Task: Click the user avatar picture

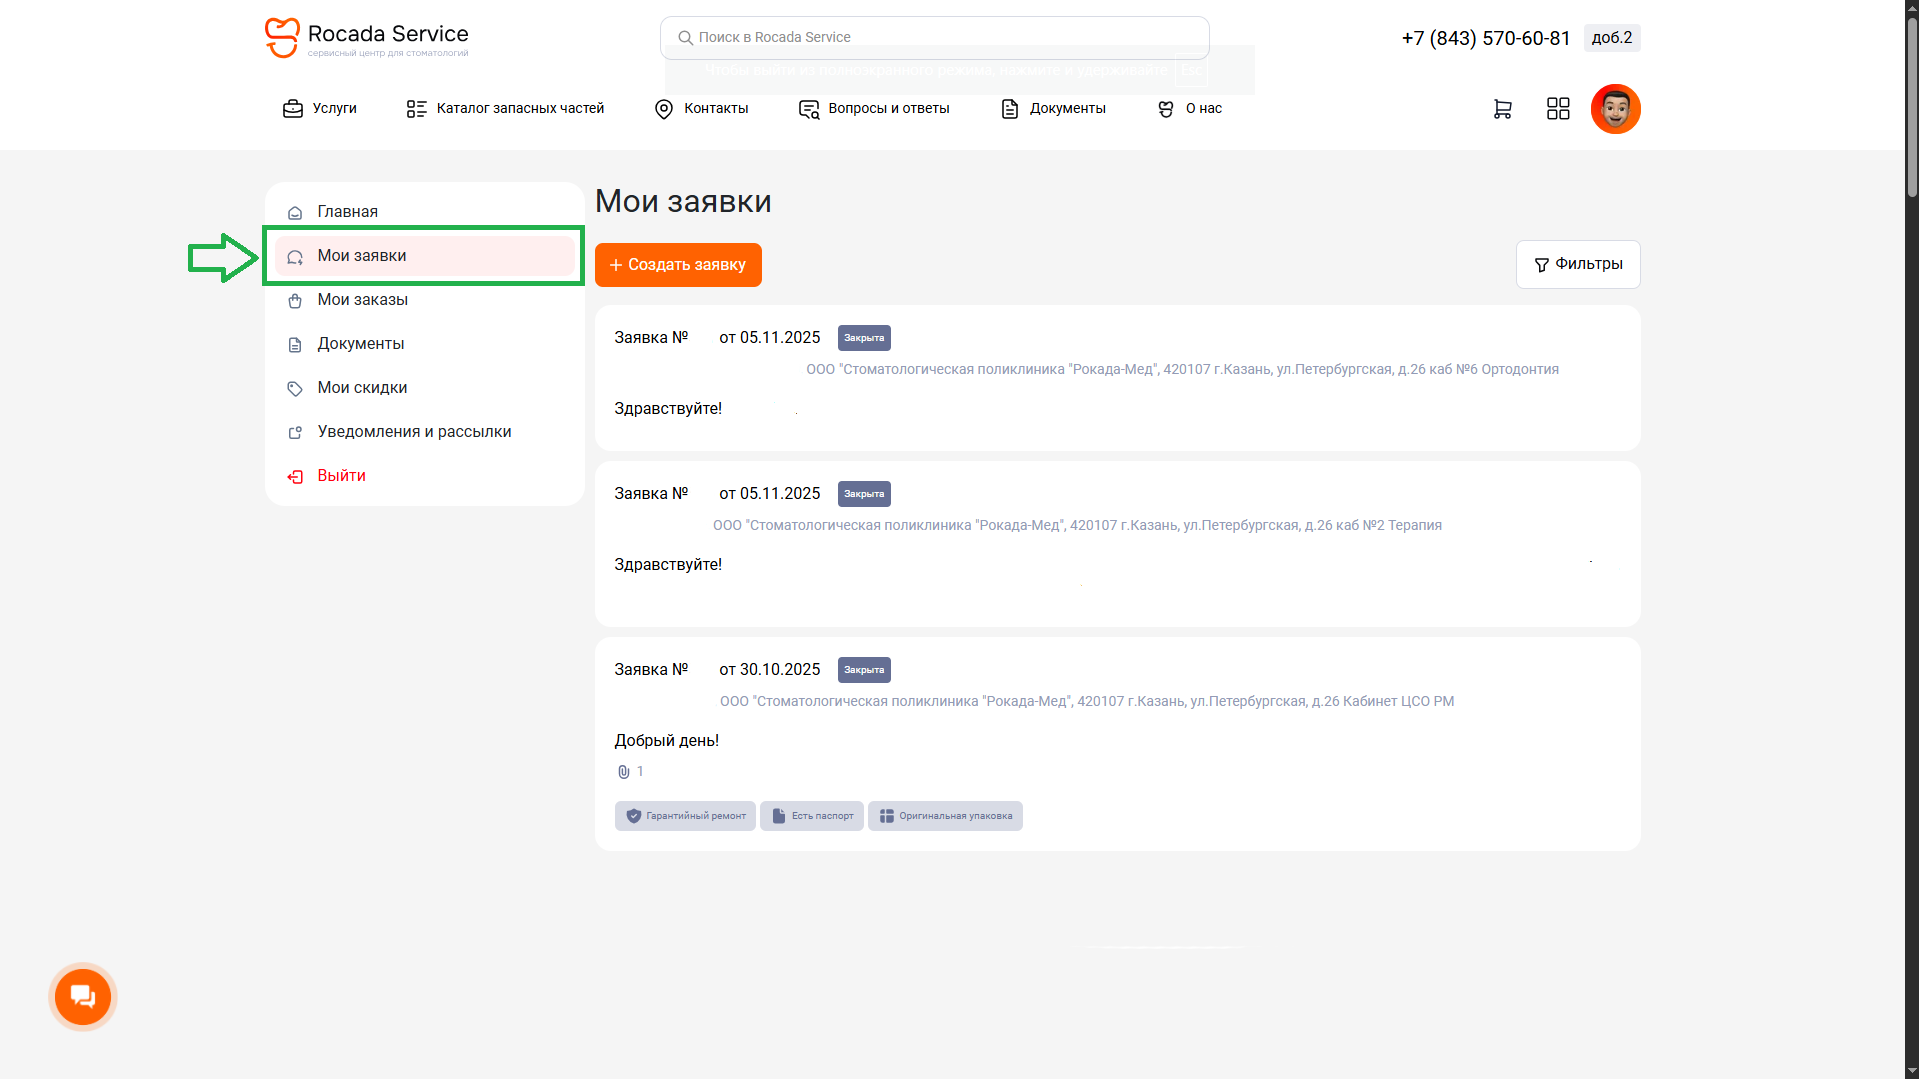Action: pyautogui.click(x=1615, y=109)
